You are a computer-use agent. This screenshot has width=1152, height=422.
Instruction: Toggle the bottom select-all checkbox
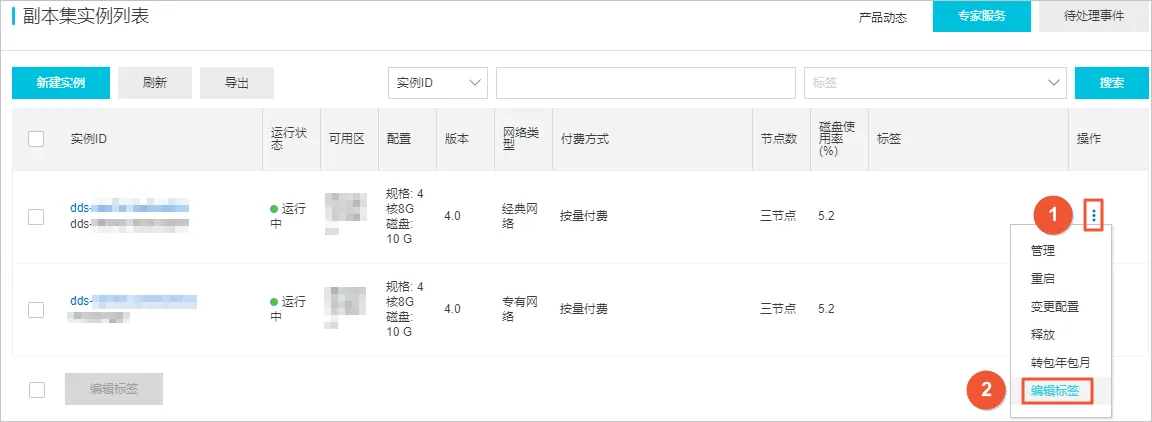point(37,390)
